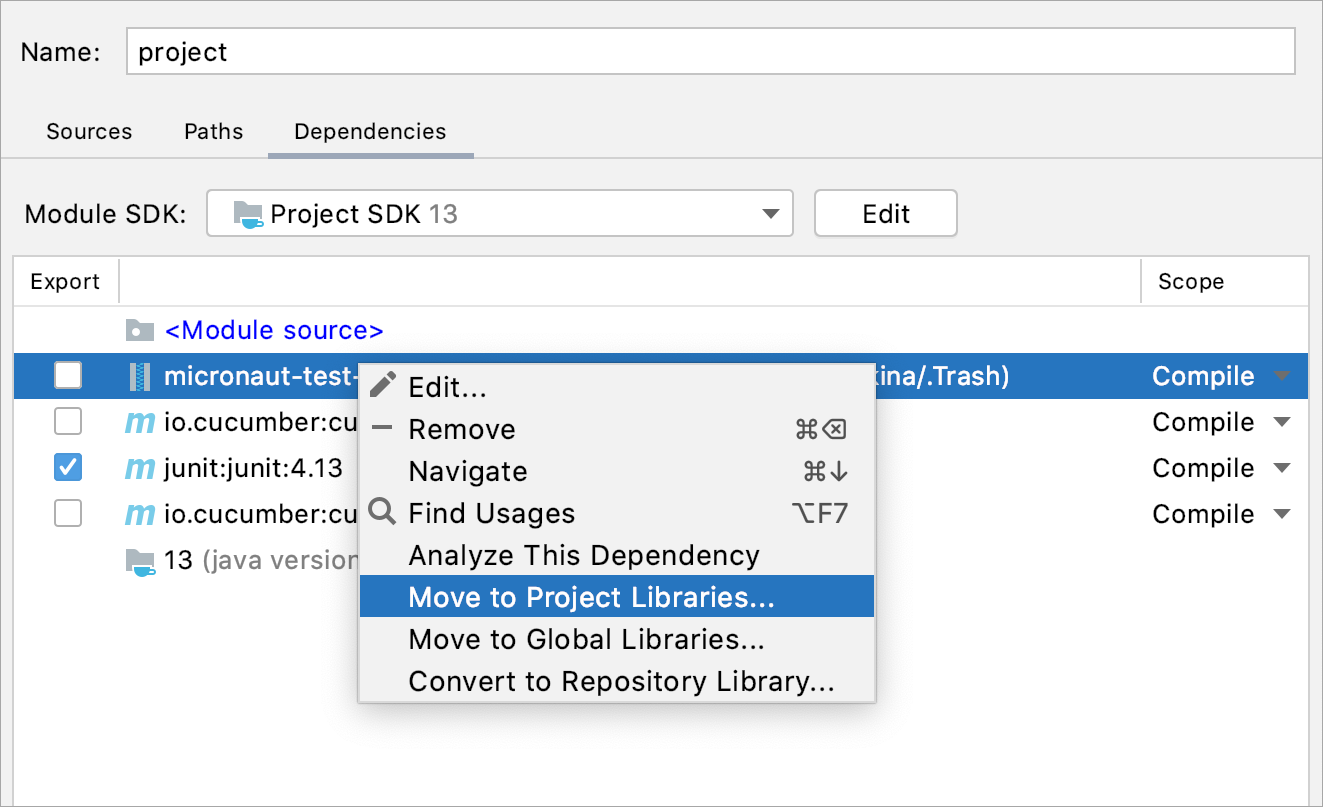
Task: Switch to the Sources tab
Action: (x=89, y=131)
